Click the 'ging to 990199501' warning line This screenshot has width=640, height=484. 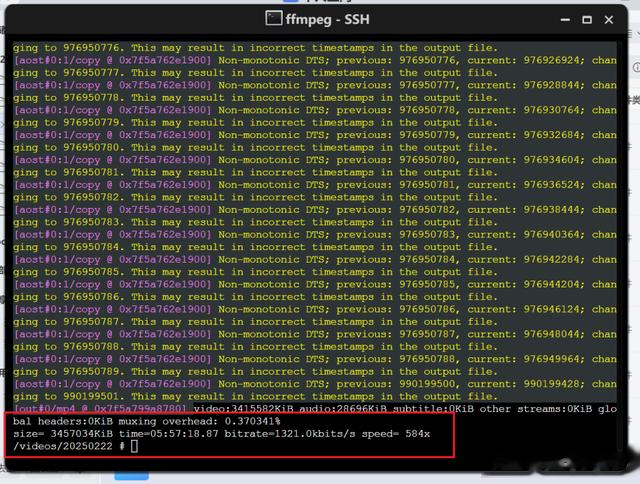(256, 396)
